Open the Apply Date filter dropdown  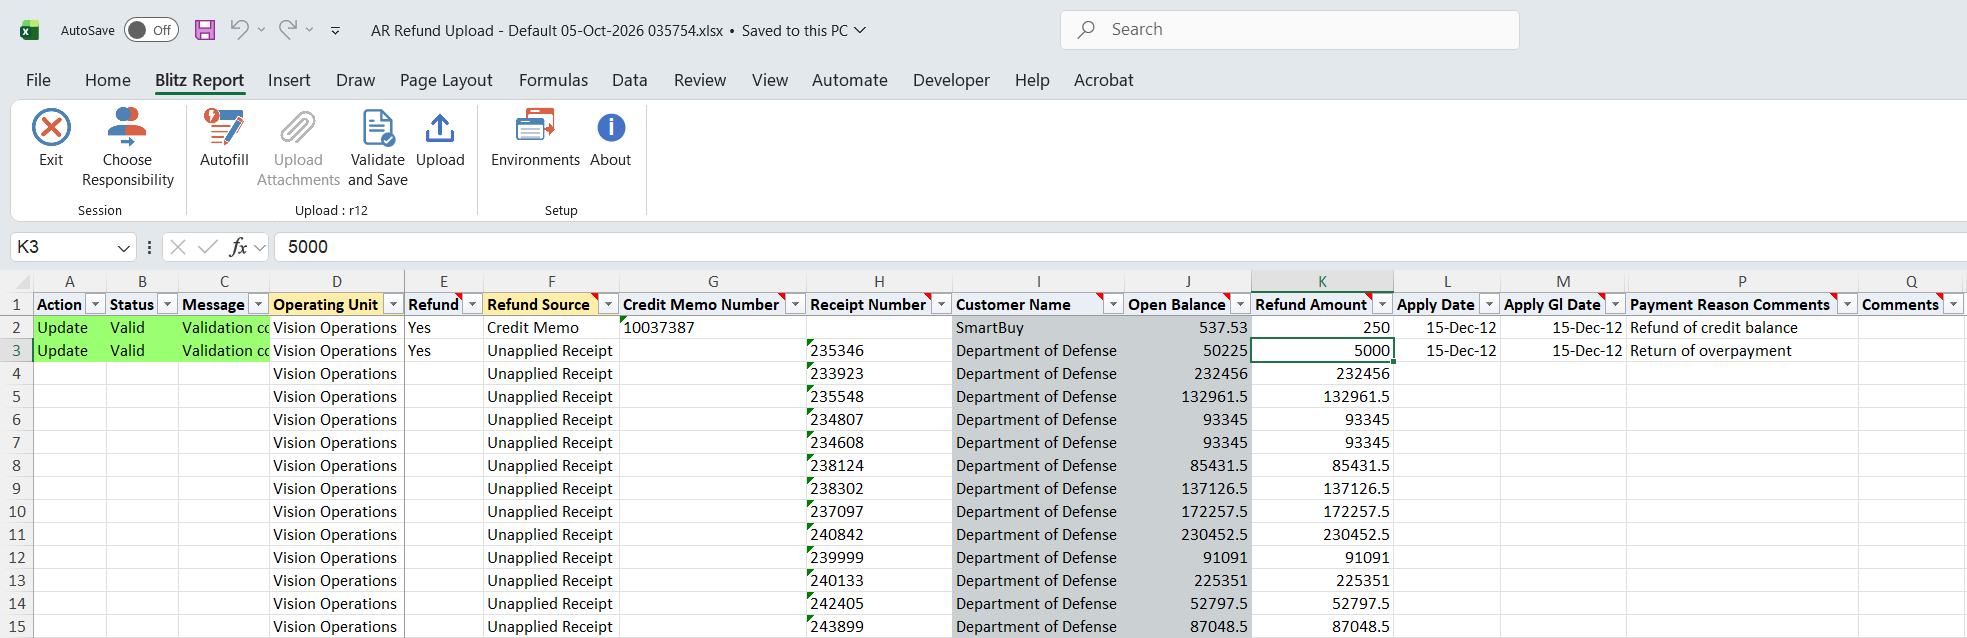point(1489,304)
